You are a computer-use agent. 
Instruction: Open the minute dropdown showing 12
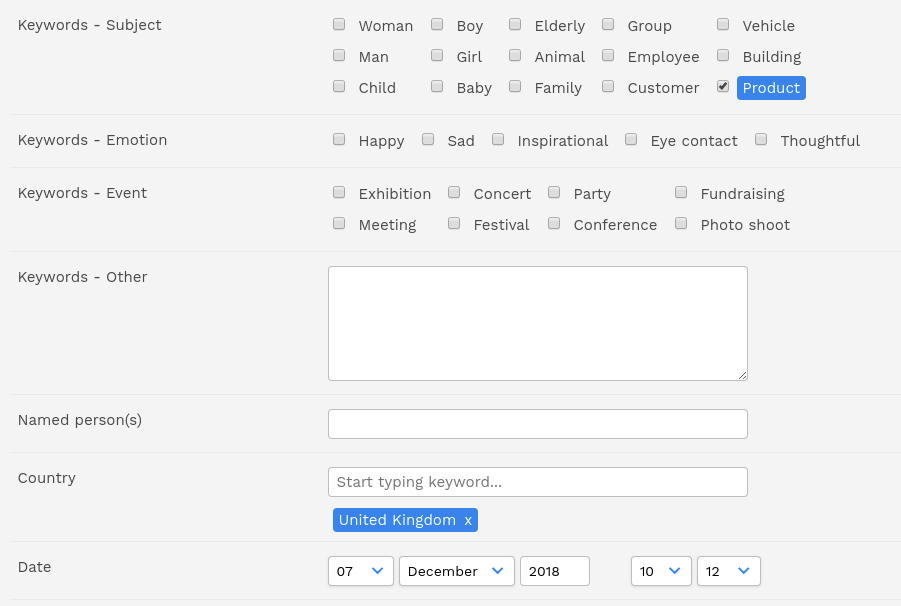(x=729, y=571)
